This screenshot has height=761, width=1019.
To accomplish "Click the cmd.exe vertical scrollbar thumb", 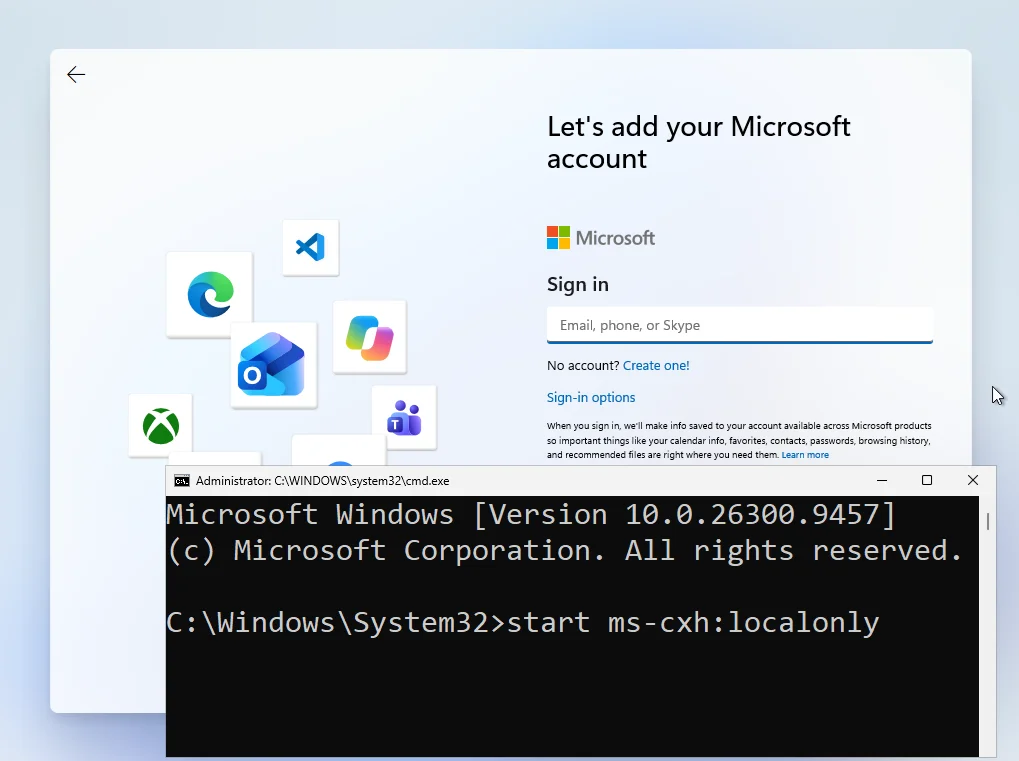I will pos(988,521).
